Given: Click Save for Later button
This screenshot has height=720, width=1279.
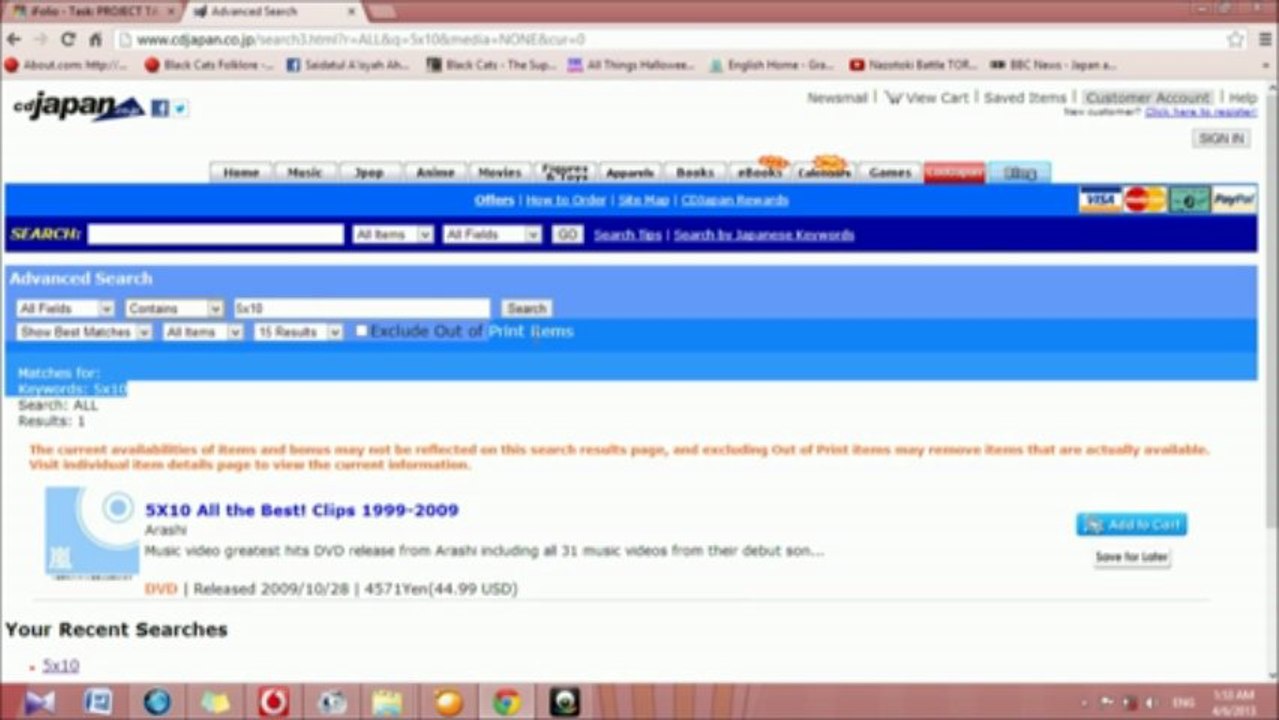Looking at the screenshot, I should click(1132, 557).
